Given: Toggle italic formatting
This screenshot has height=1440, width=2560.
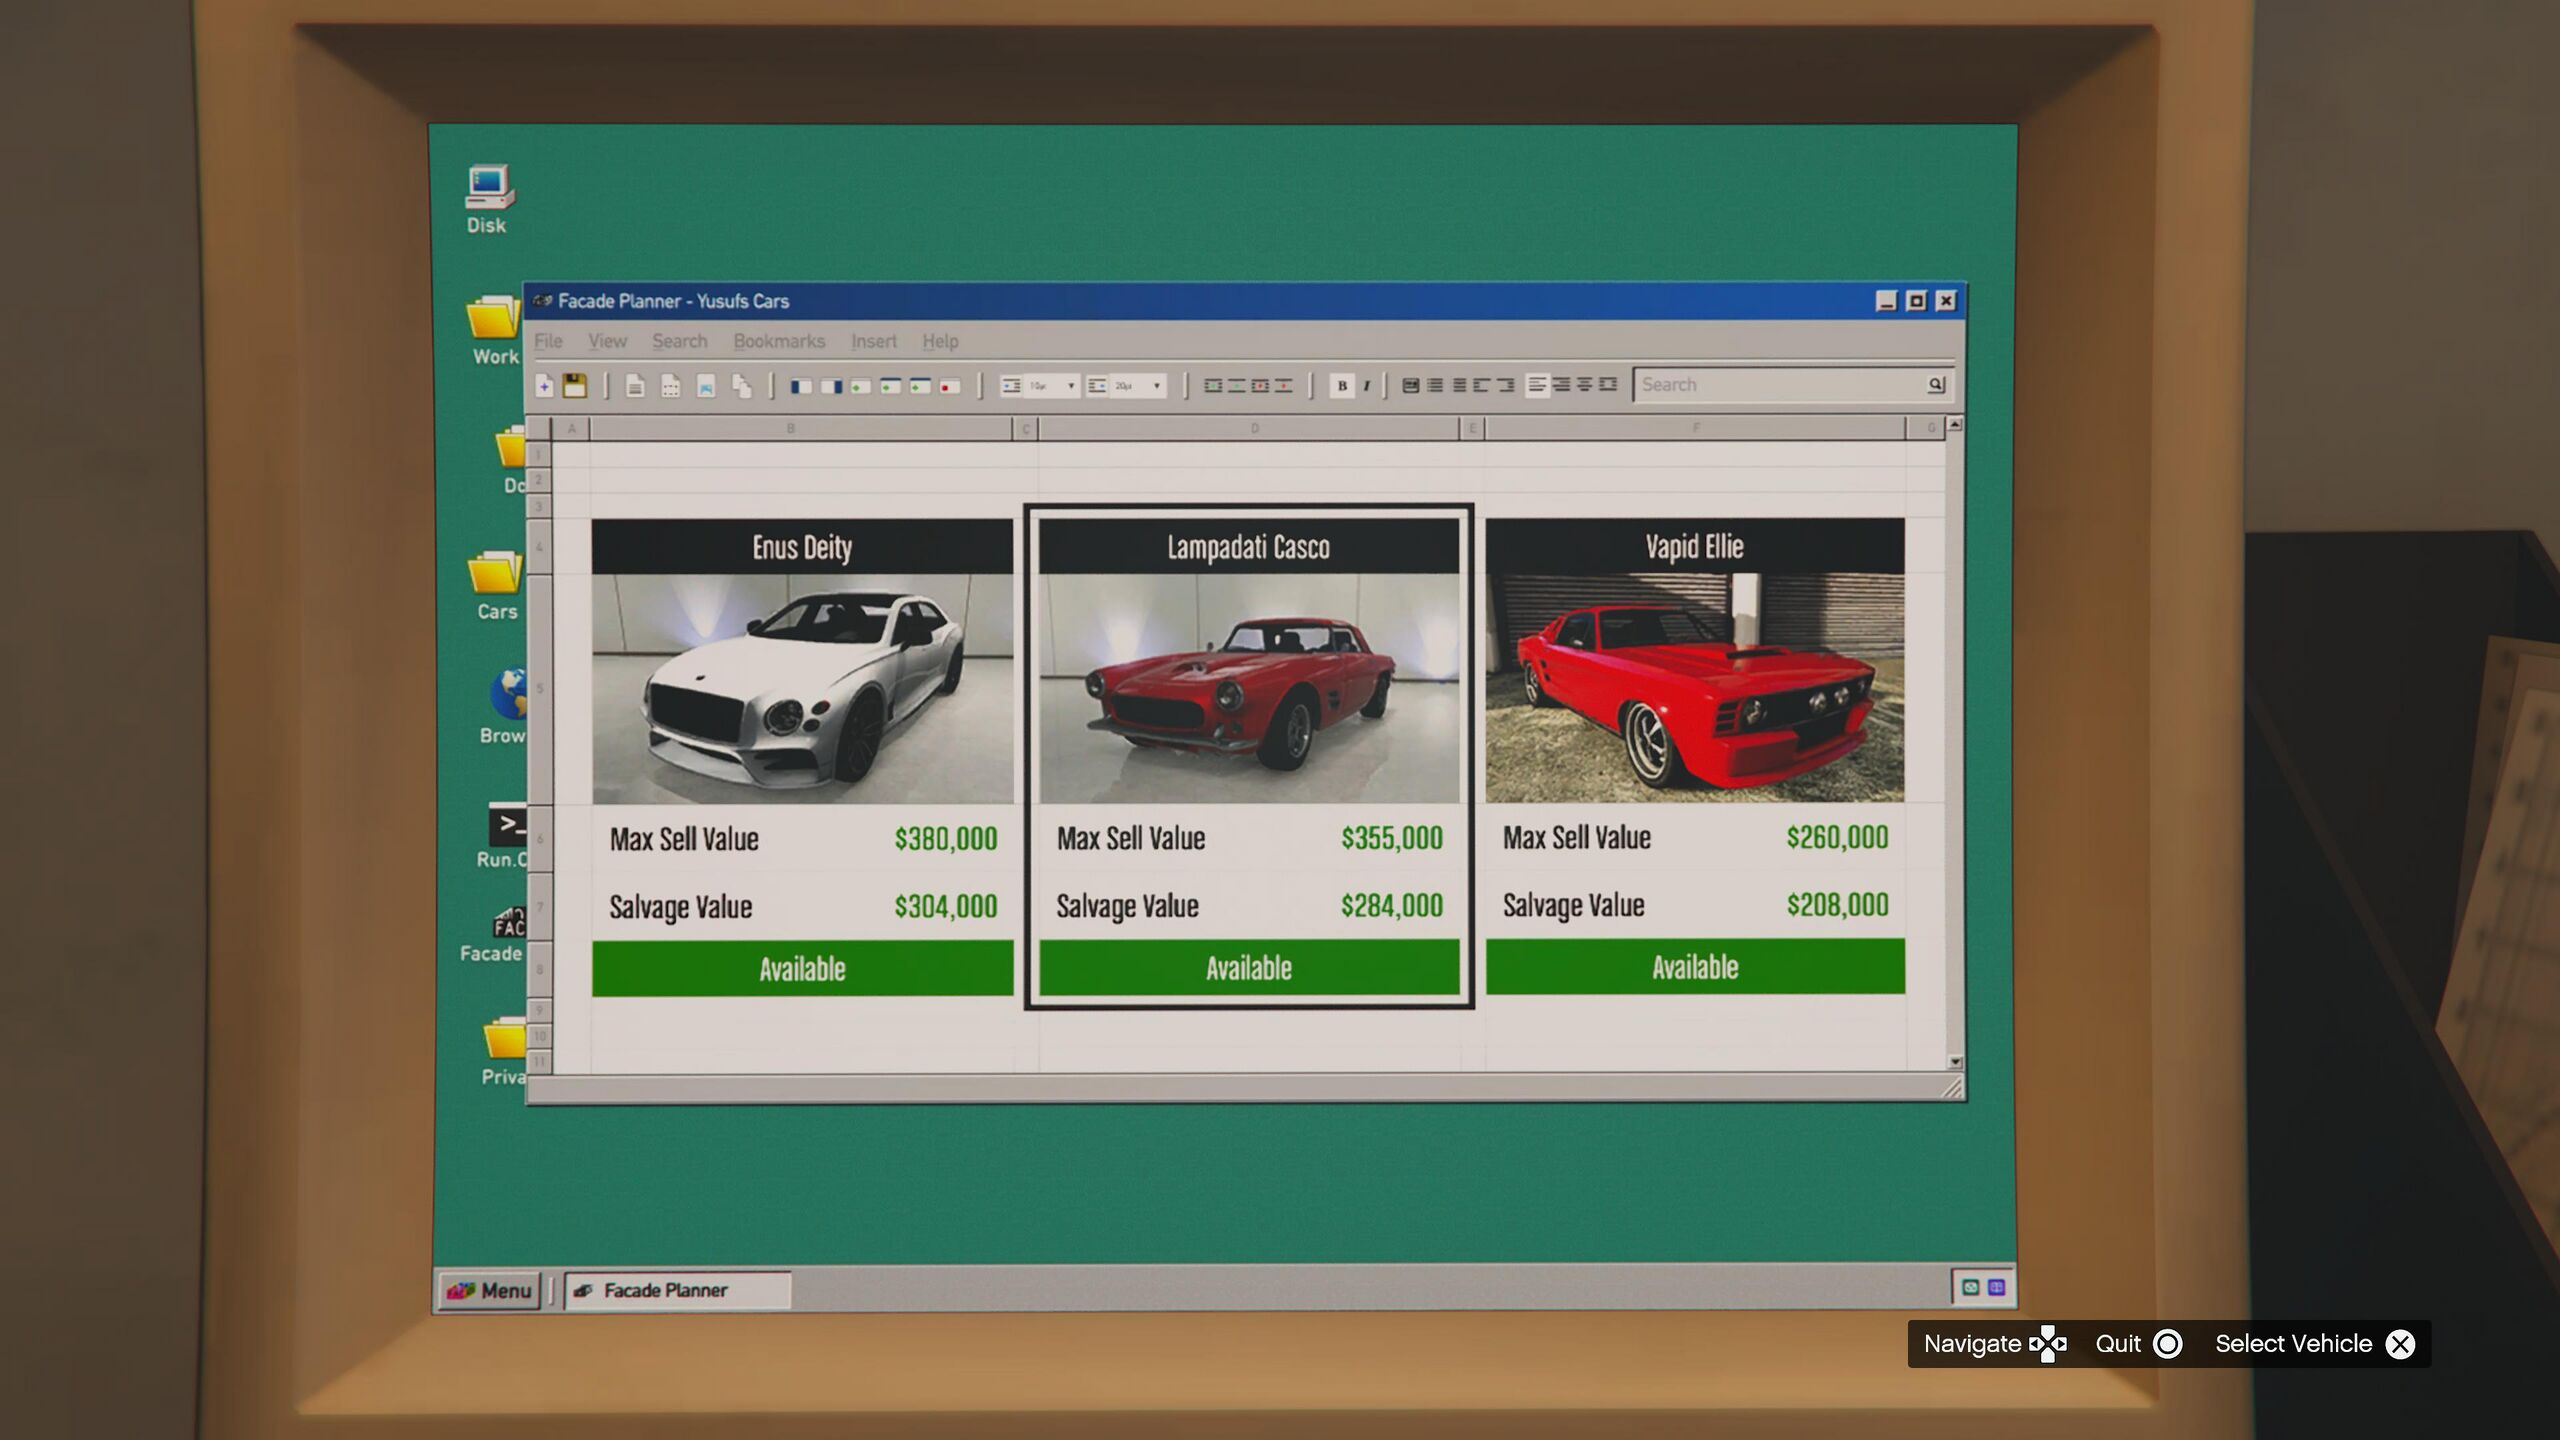Looking at the screenshot, I should pos(1366,385).
